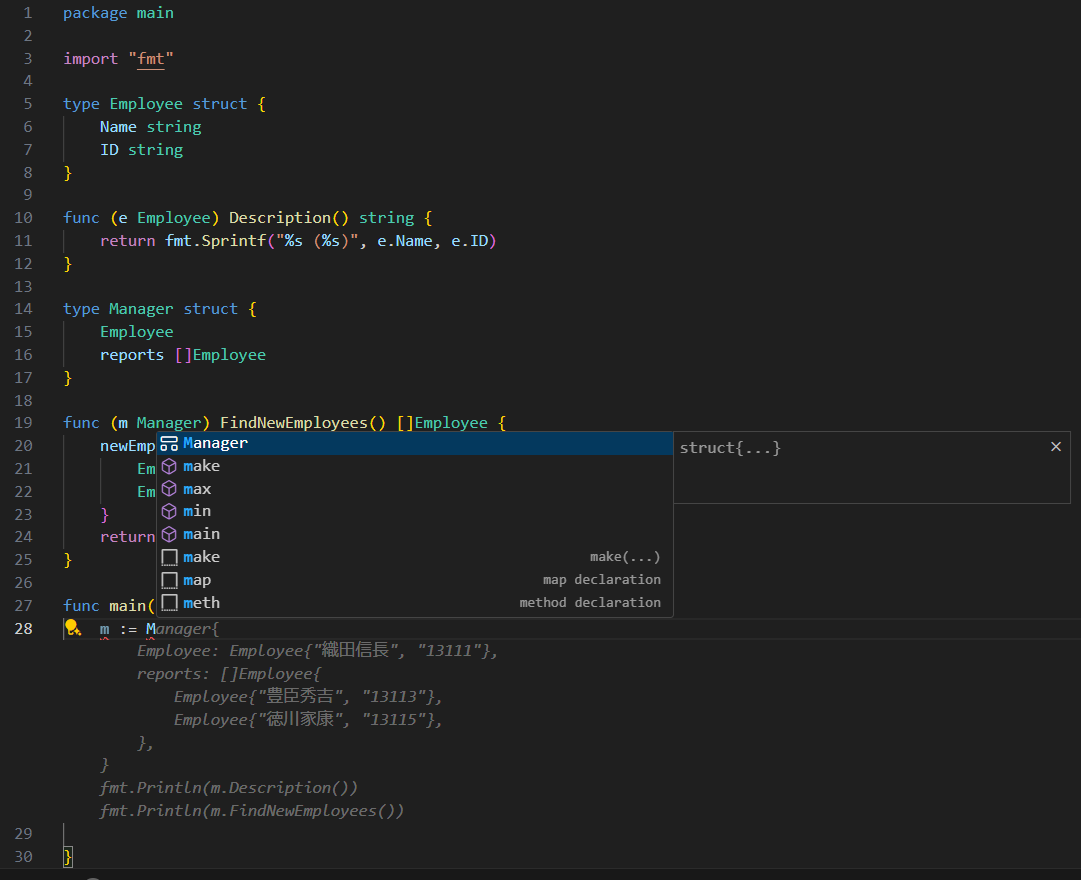Click Sprintf in the return statement
The image size is (1081, 880).
[x=235, y=241]
